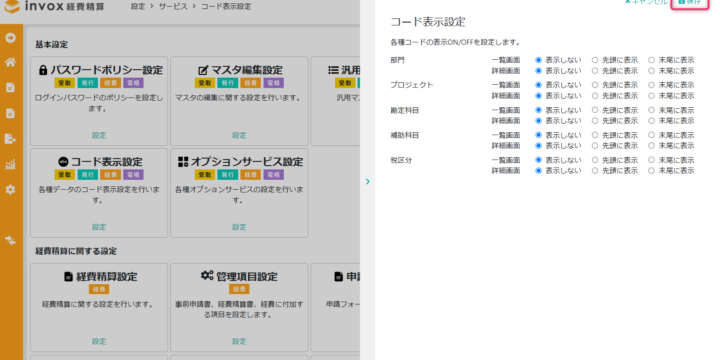This screenshot has width=720, height=360.
Task: Click コード表示設定 panel title
Action: 428,22
